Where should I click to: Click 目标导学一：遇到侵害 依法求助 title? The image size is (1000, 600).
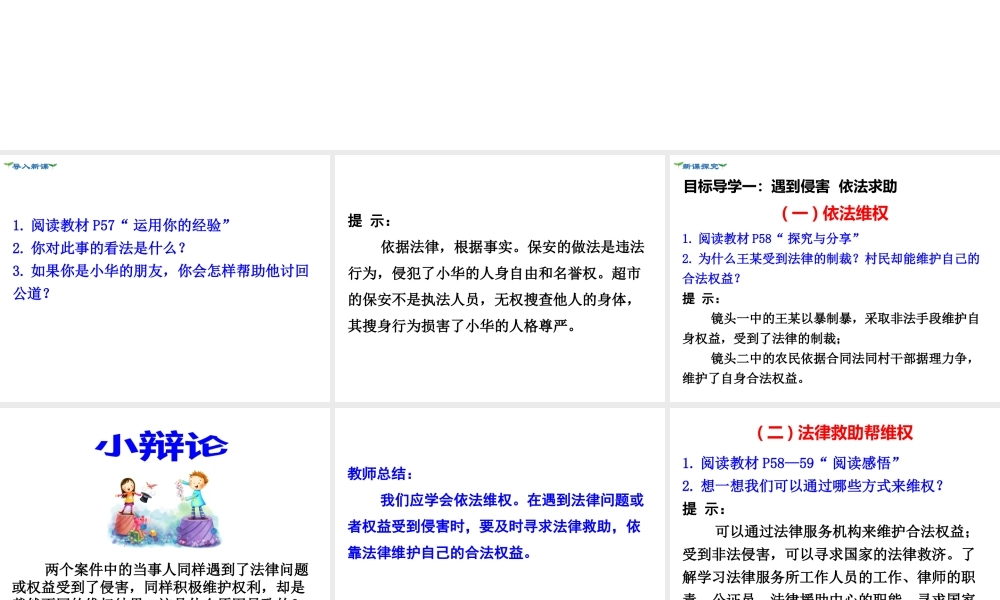pyautogui.click(x=790, y=186)
